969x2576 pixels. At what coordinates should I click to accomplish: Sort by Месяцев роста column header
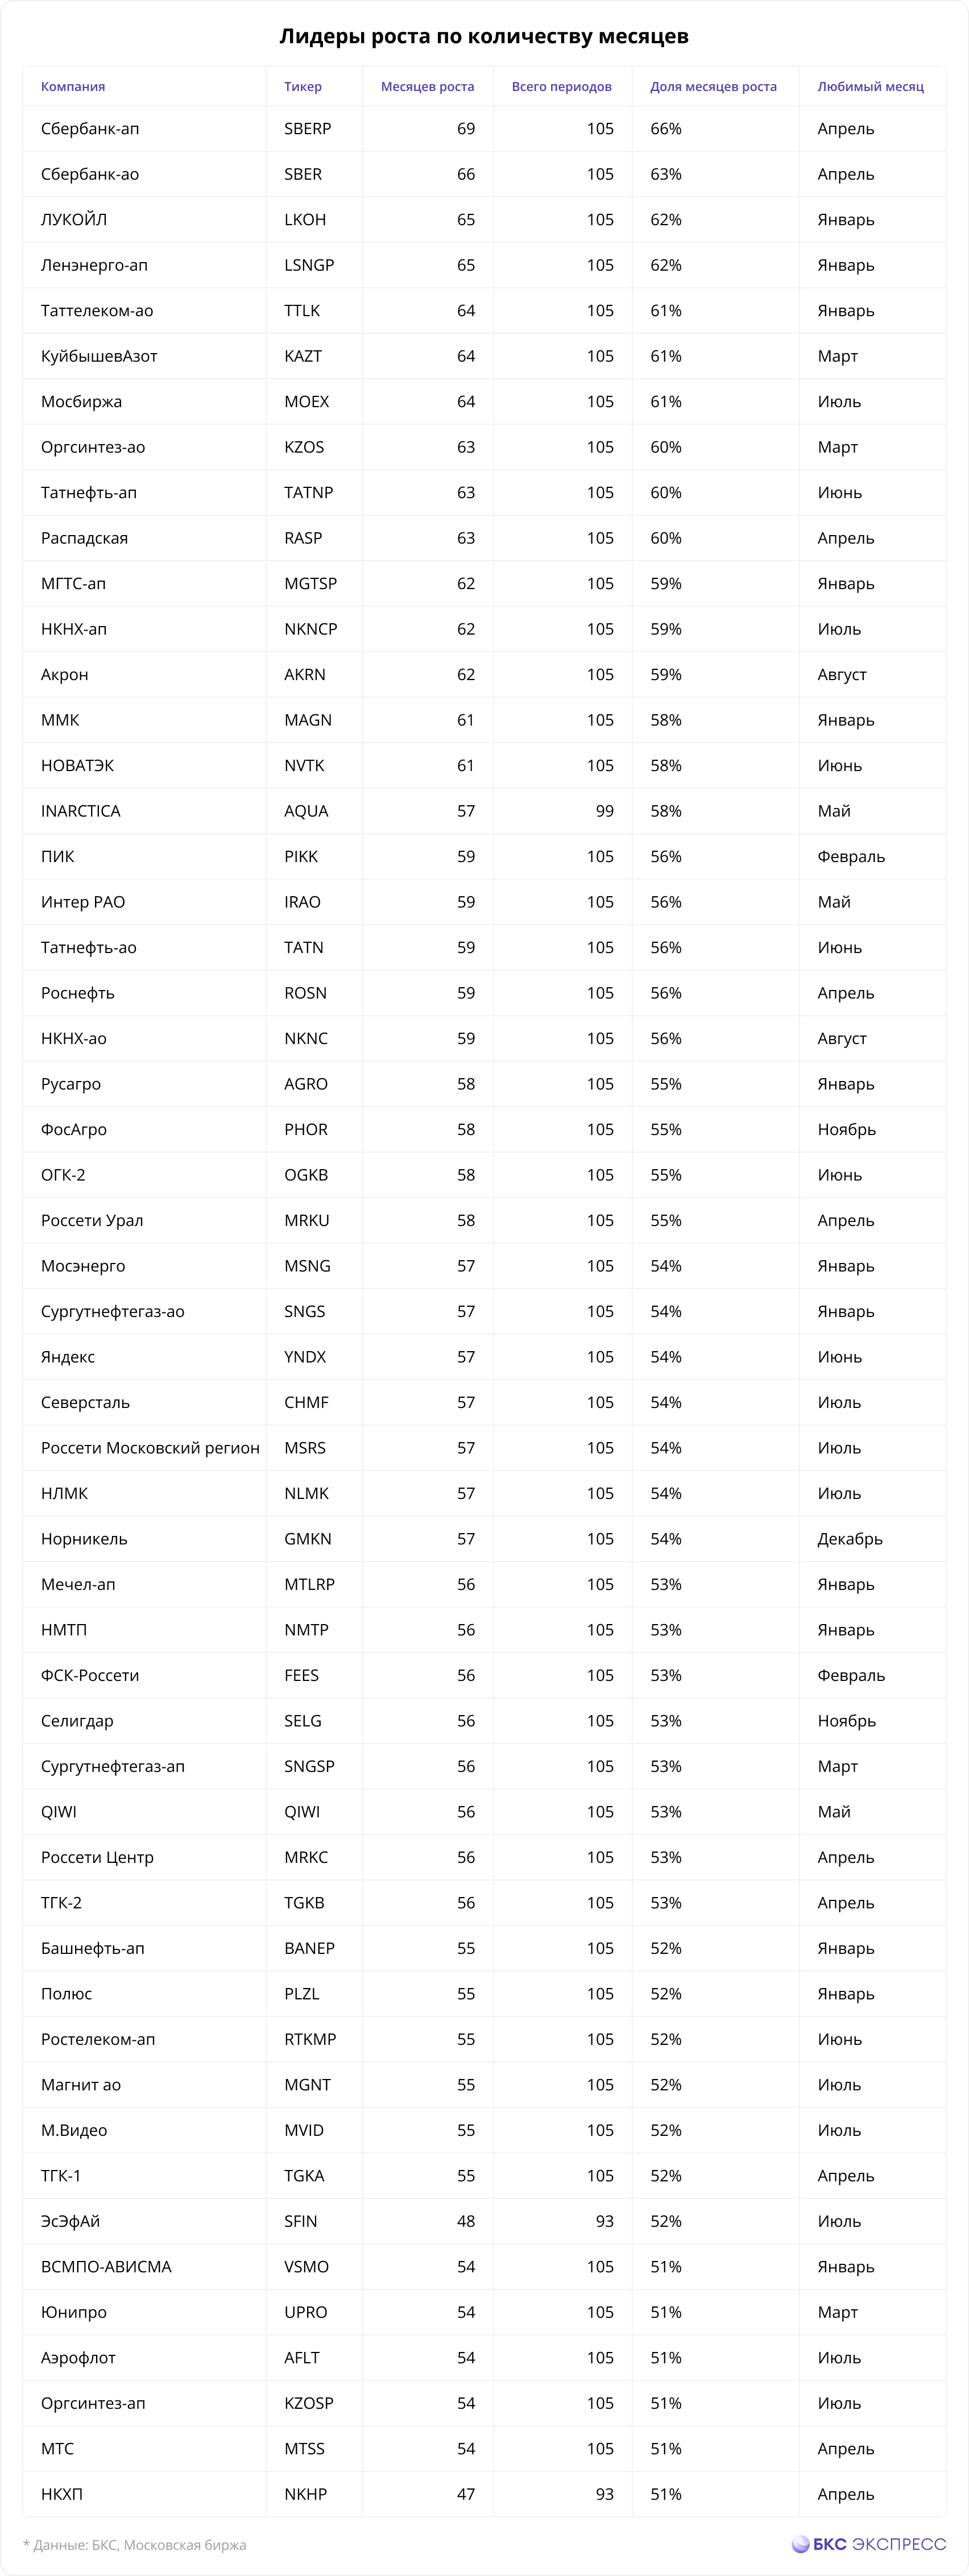(427, 87)
